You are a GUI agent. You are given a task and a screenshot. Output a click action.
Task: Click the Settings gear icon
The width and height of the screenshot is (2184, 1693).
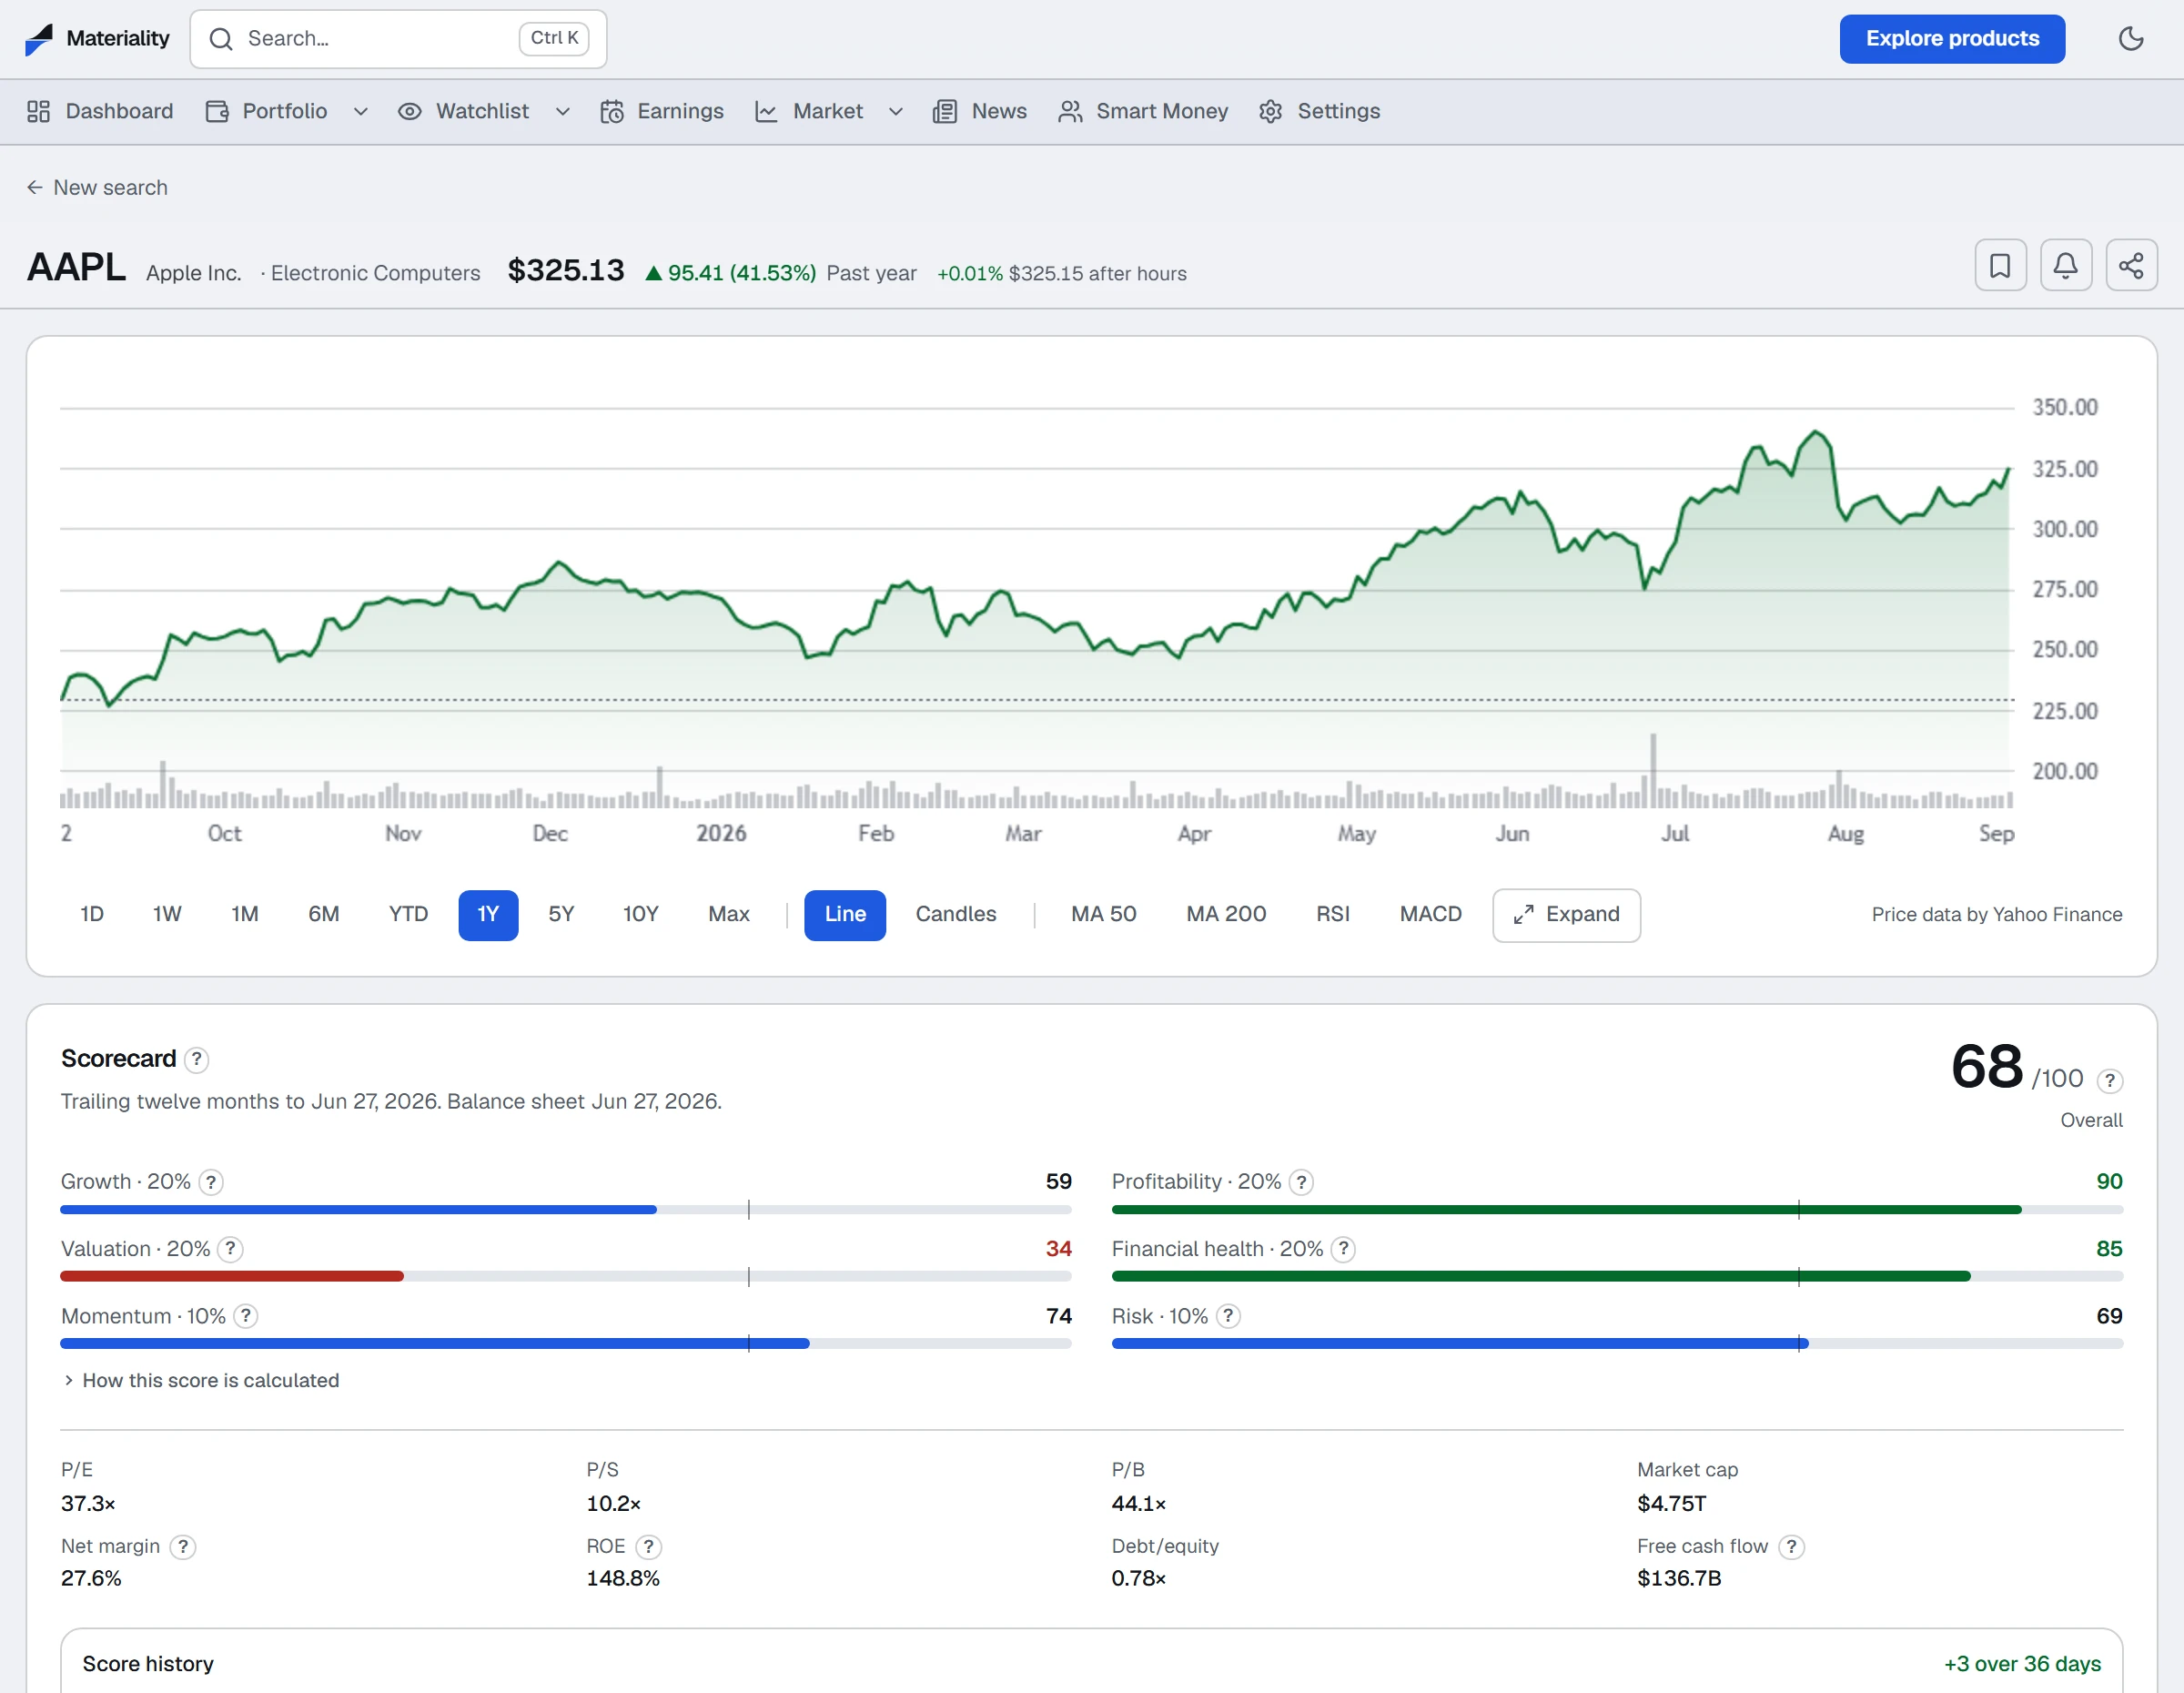(x=1270, y=111)
